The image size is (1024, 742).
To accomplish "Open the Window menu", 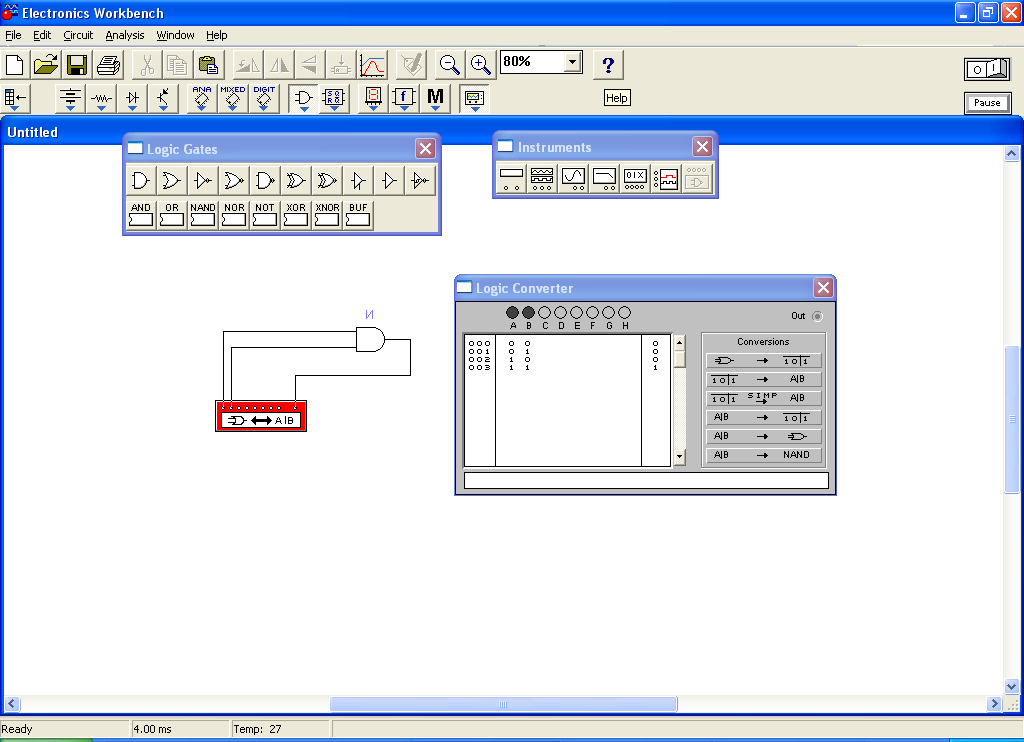I will (x=175, y=35).
